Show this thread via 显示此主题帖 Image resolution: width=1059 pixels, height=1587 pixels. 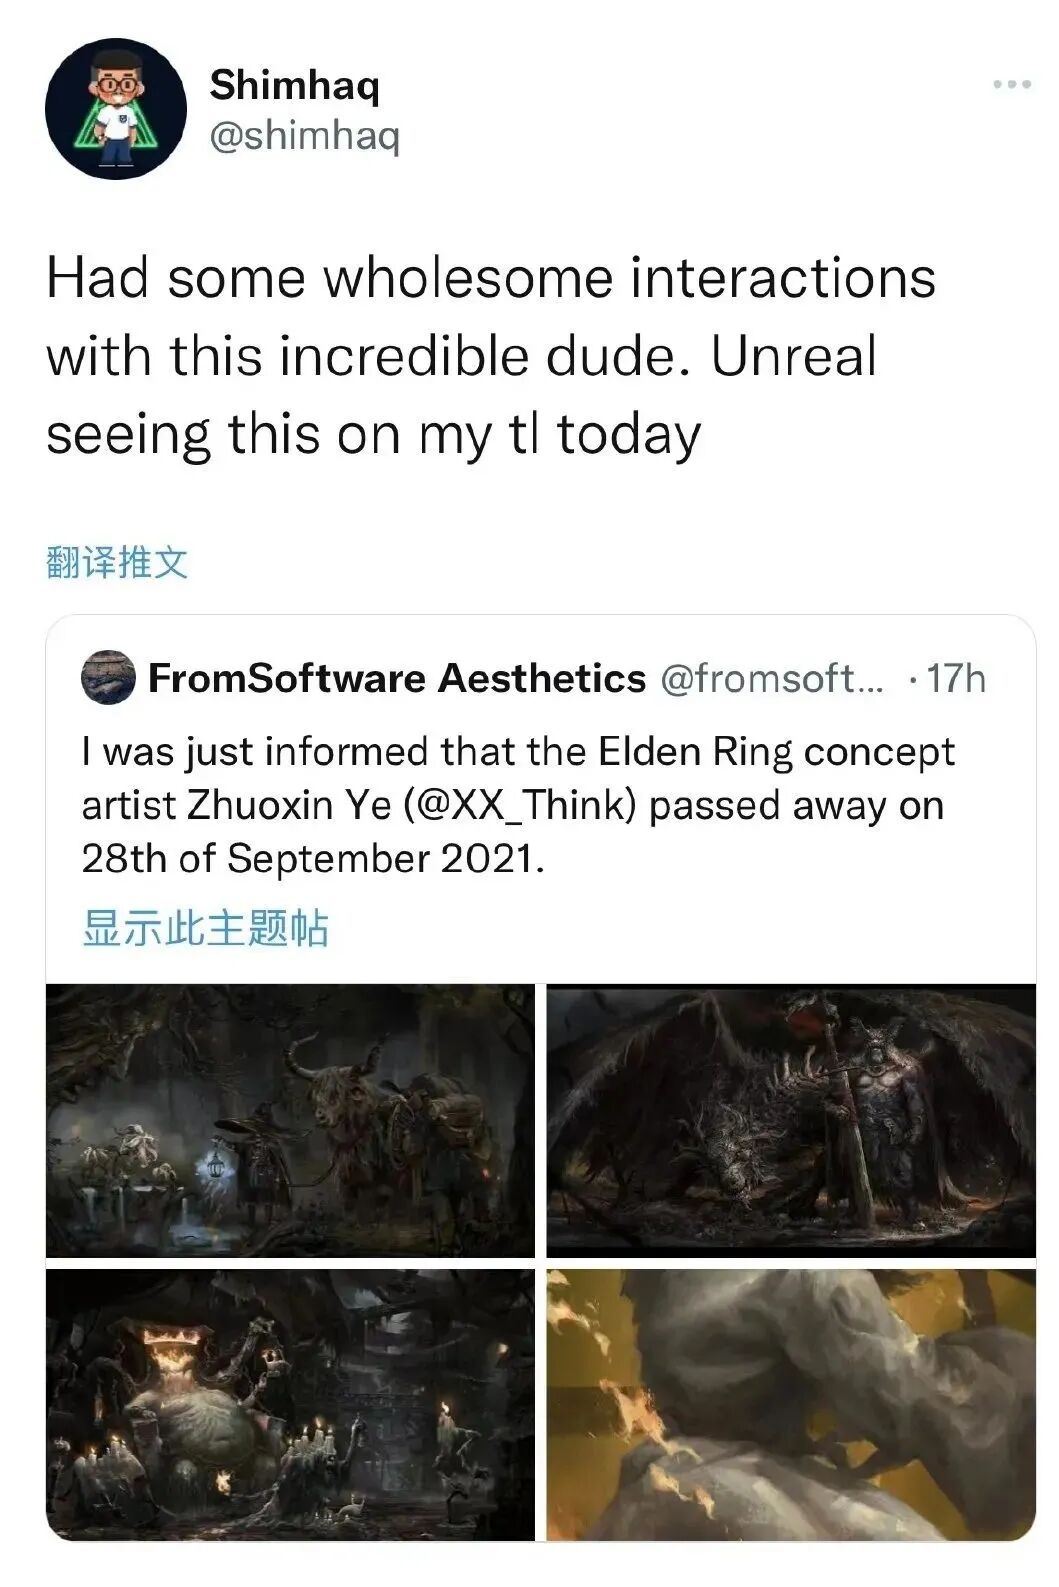[205, 928]
